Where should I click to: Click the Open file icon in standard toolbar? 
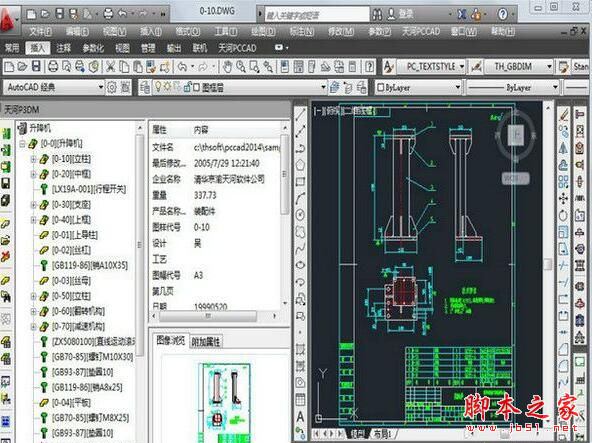pos(22,67)
